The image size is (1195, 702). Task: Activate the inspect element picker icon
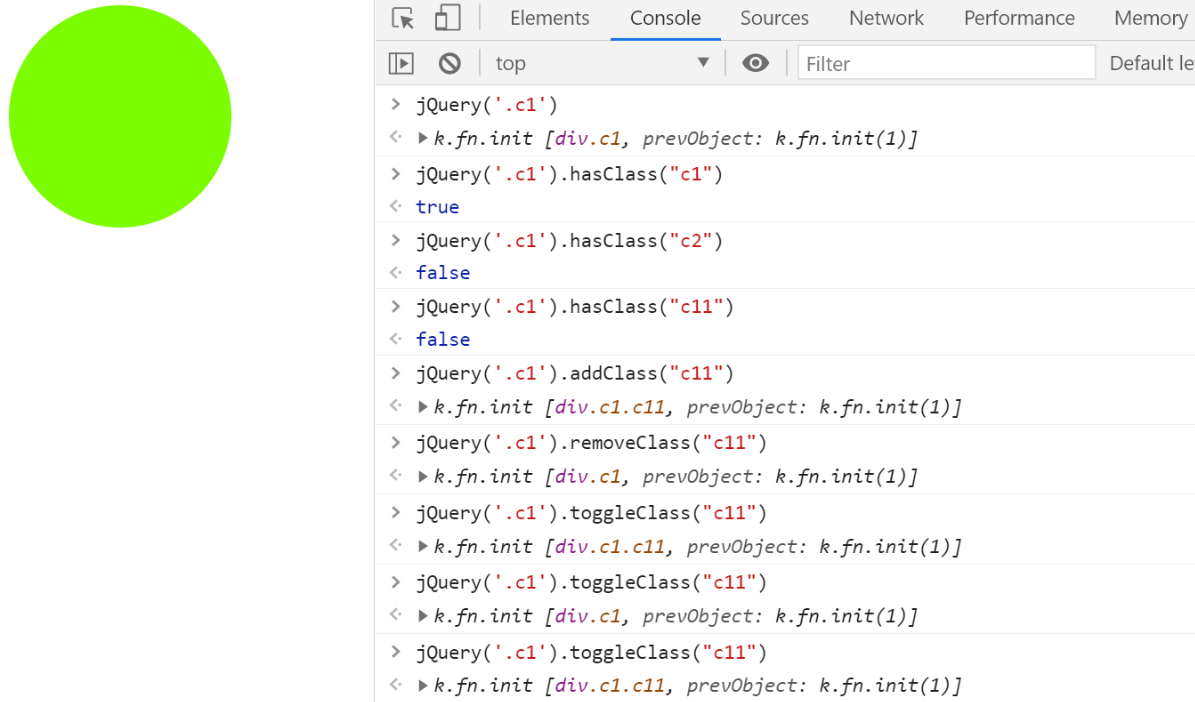pyautogui.click(x=402, y=18)
